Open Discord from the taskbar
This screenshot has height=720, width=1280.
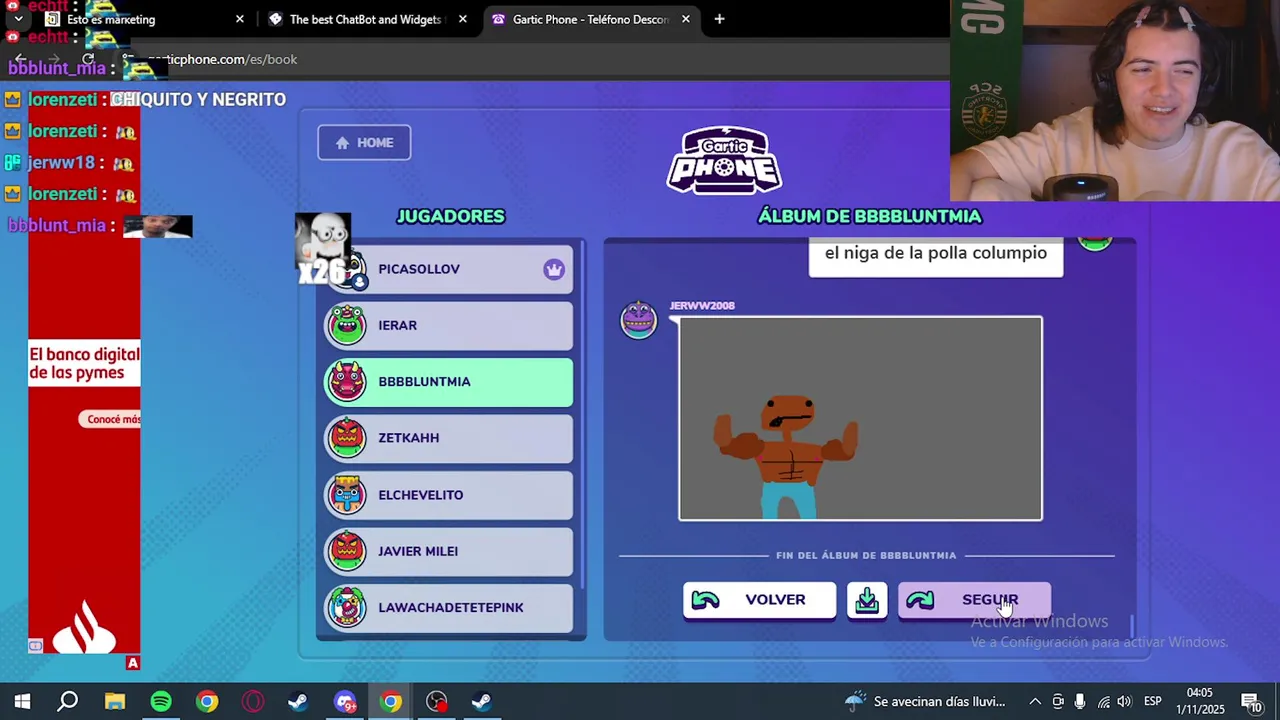[345, 701]
